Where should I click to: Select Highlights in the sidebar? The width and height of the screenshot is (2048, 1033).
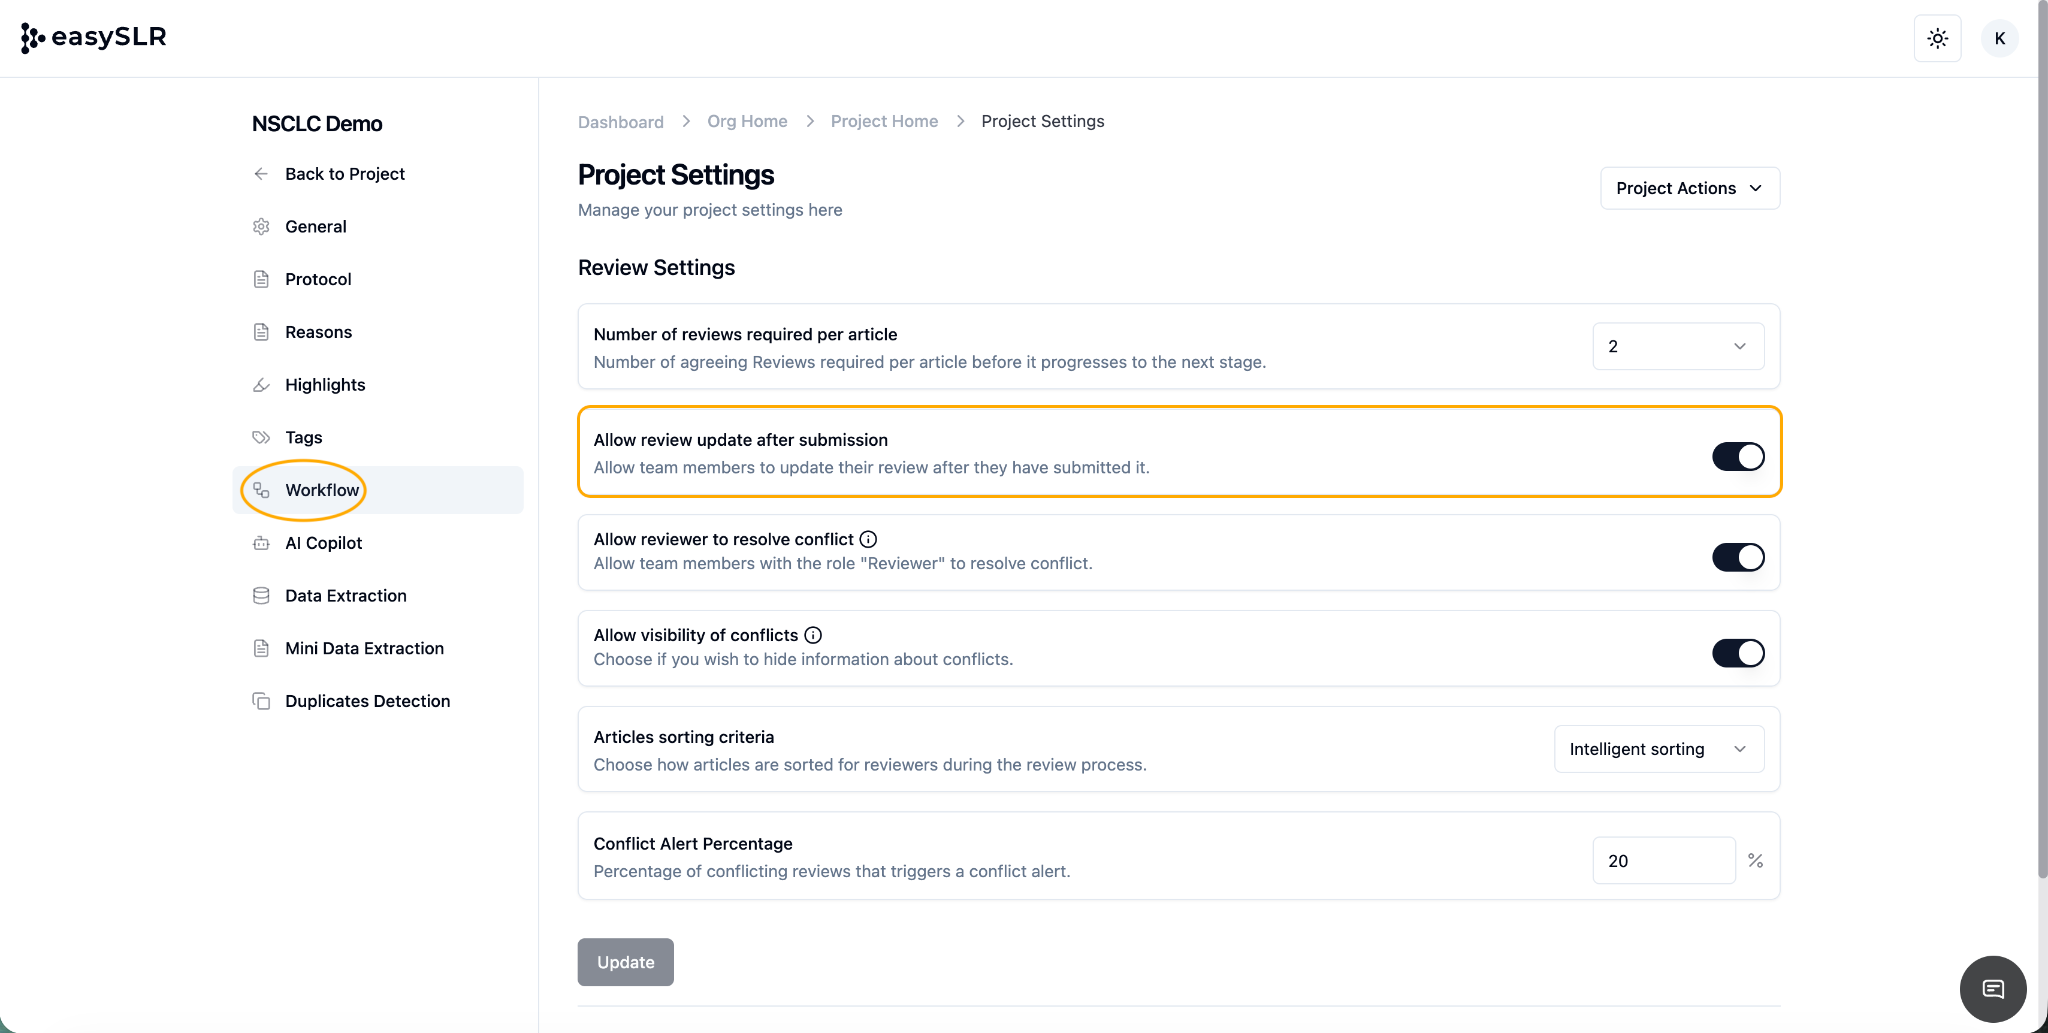tap(325, 385)
